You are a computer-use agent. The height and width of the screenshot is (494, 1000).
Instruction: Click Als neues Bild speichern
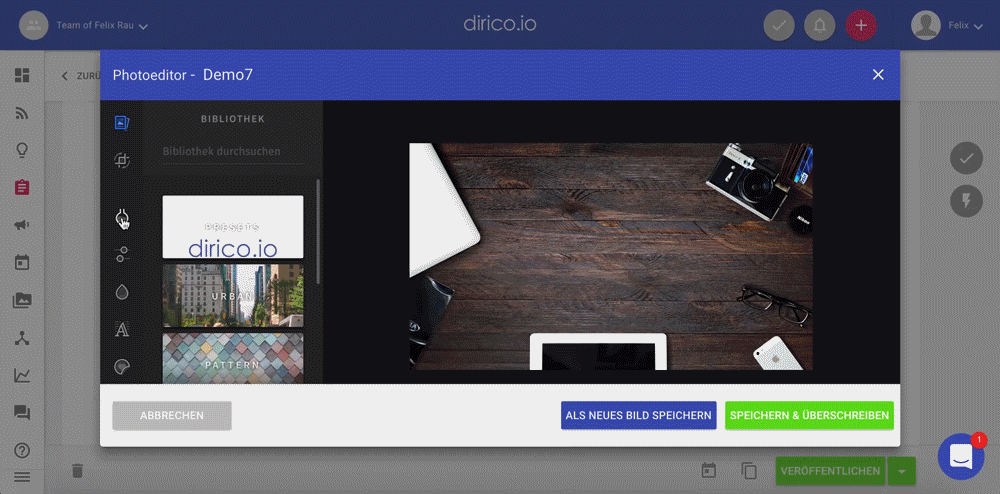tap(638, 416)
